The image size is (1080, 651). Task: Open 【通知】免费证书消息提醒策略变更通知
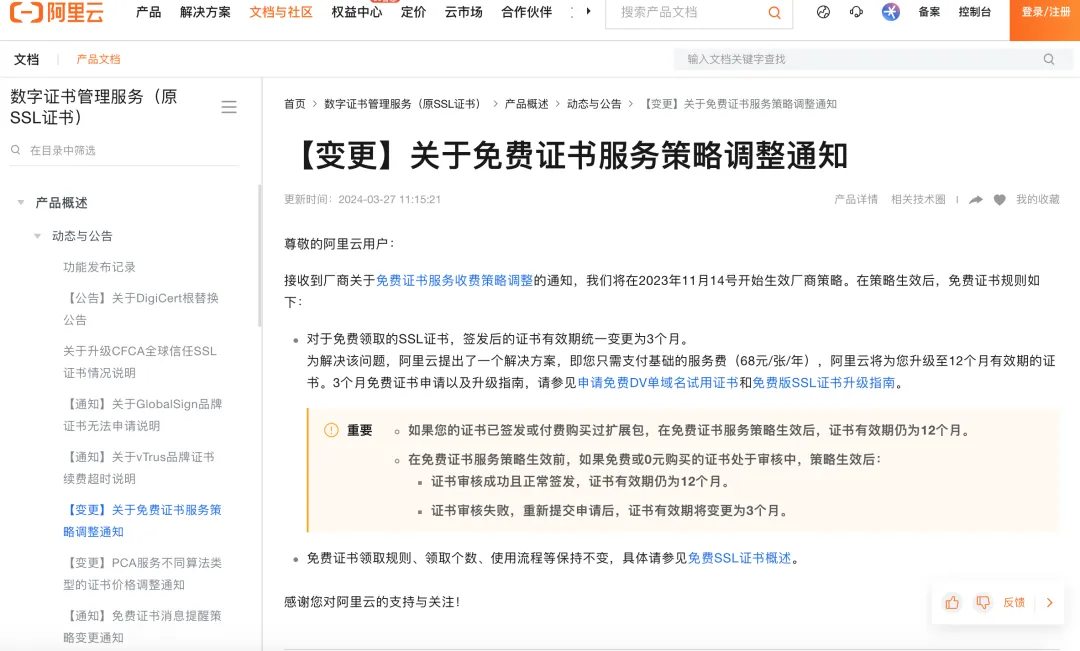pos(143,627)
